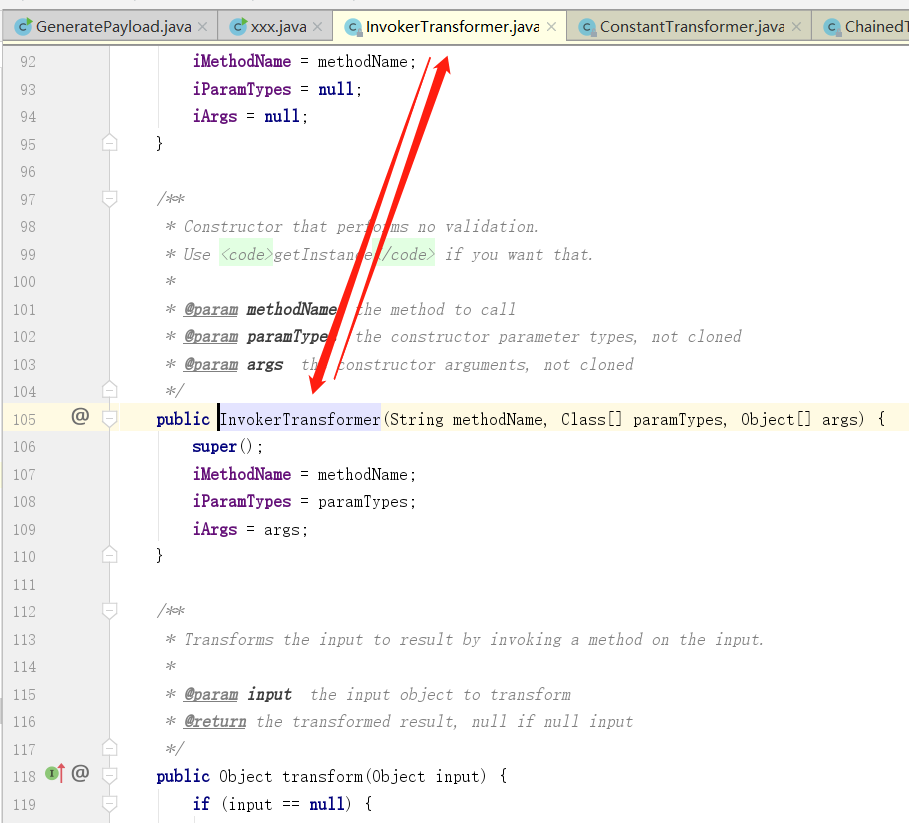This screenshot has height=823, width=909.
Task: Collapse constructor via fold marker at line 110
Action: (x=110, y=555)
